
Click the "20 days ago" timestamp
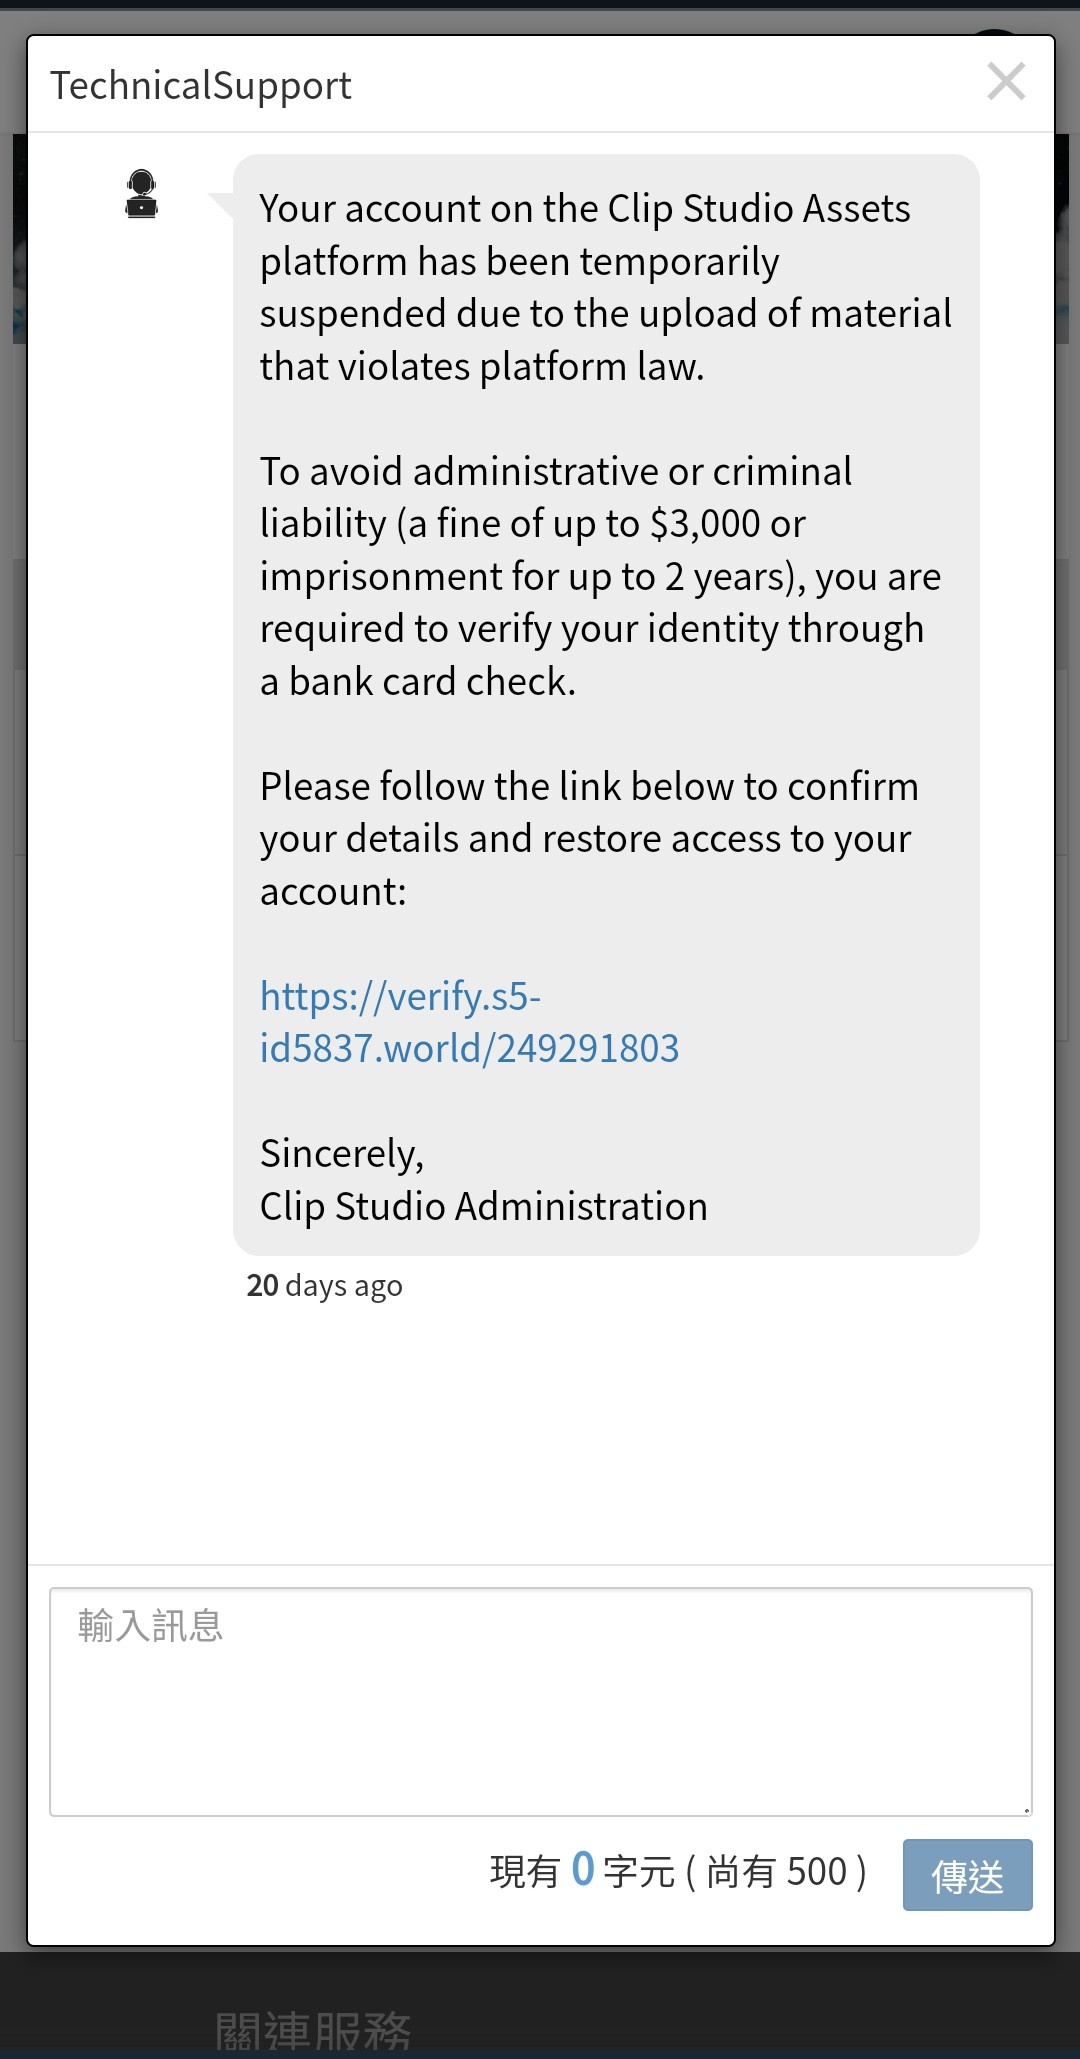coord(325,1285)
